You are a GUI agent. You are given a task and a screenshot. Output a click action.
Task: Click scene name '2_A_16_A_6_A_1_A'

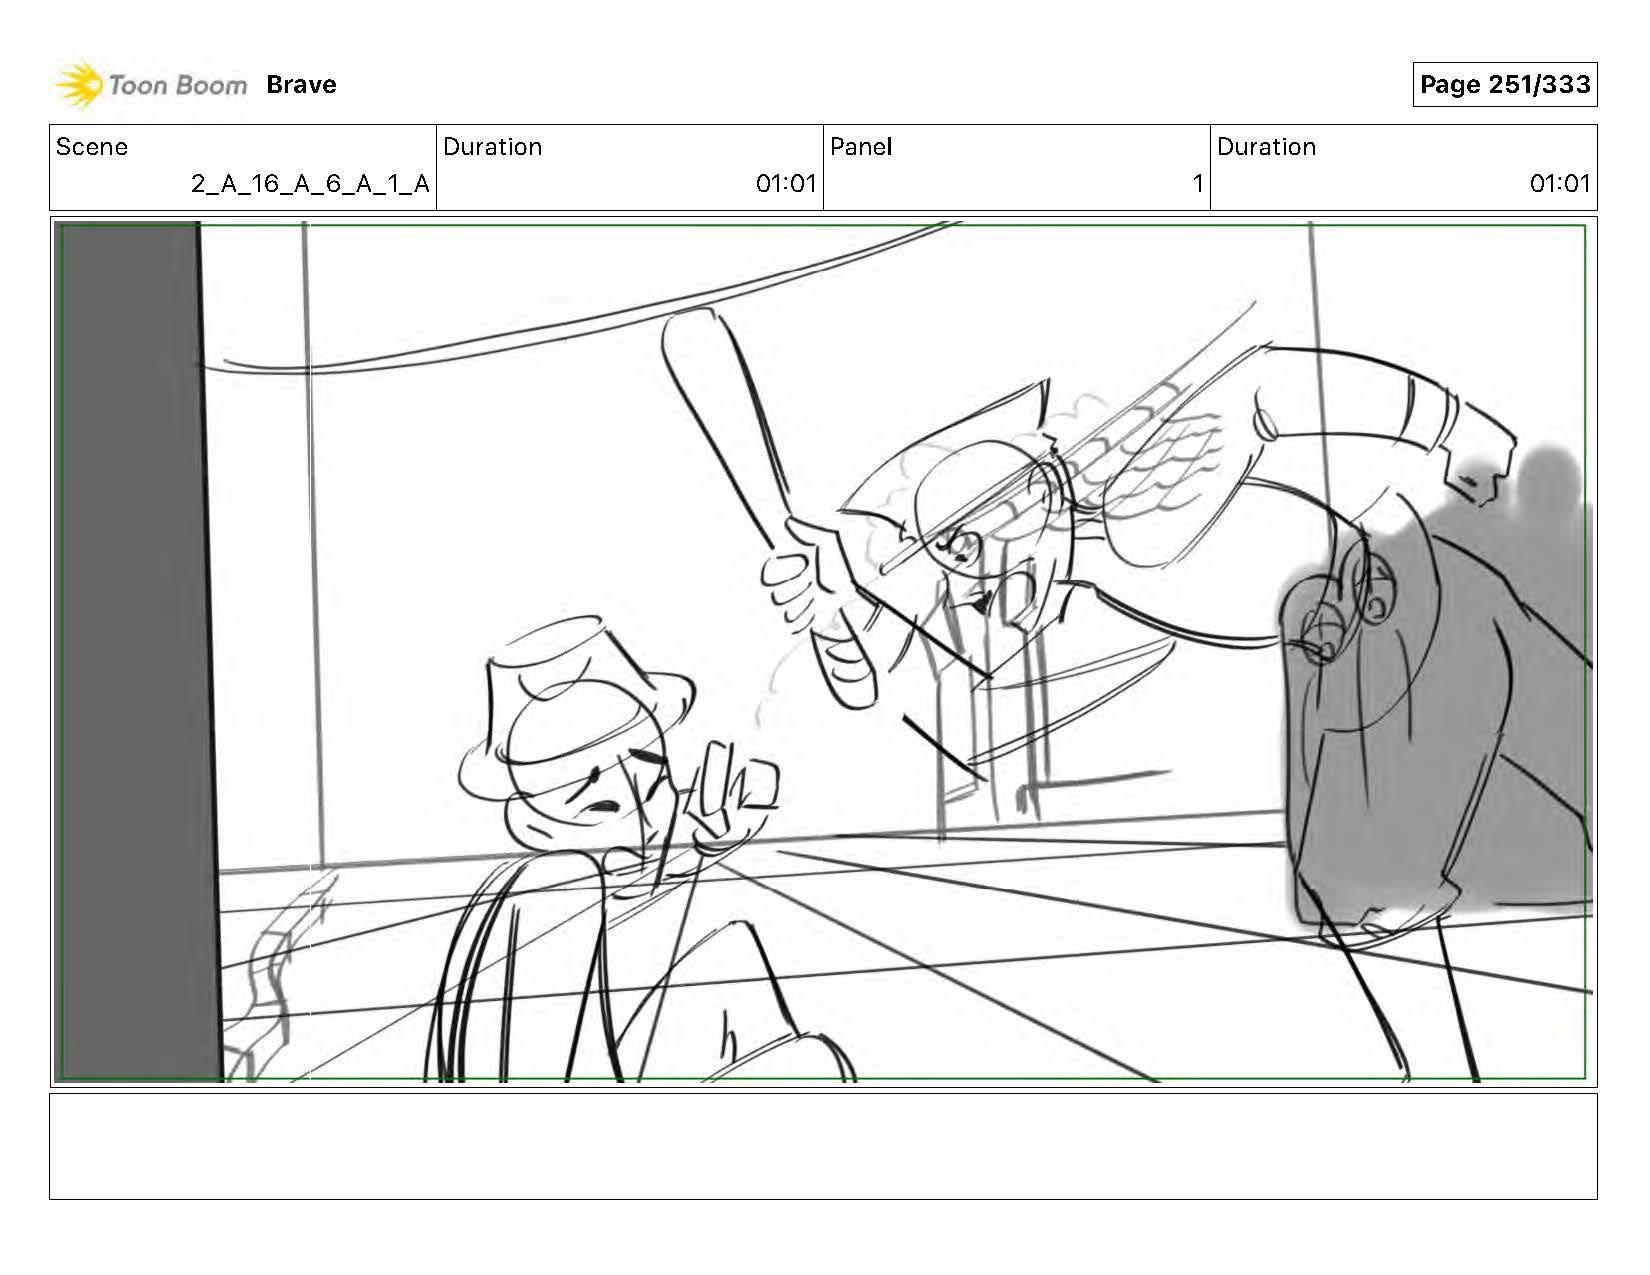[x=310, y=184]
